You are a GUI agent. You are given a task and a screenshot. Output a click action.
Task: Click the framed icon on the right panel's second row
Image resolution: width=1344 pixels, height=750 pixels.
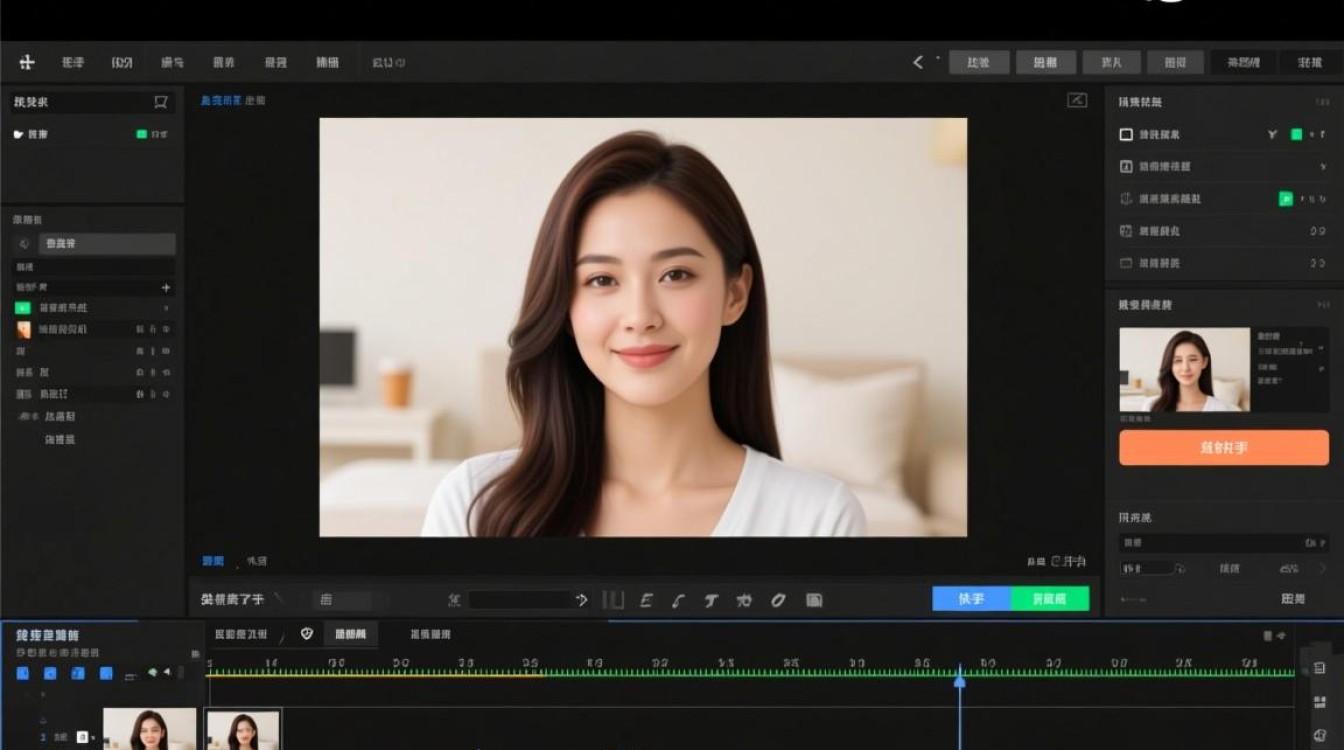pyautogui.click(x=1126, y=166)
